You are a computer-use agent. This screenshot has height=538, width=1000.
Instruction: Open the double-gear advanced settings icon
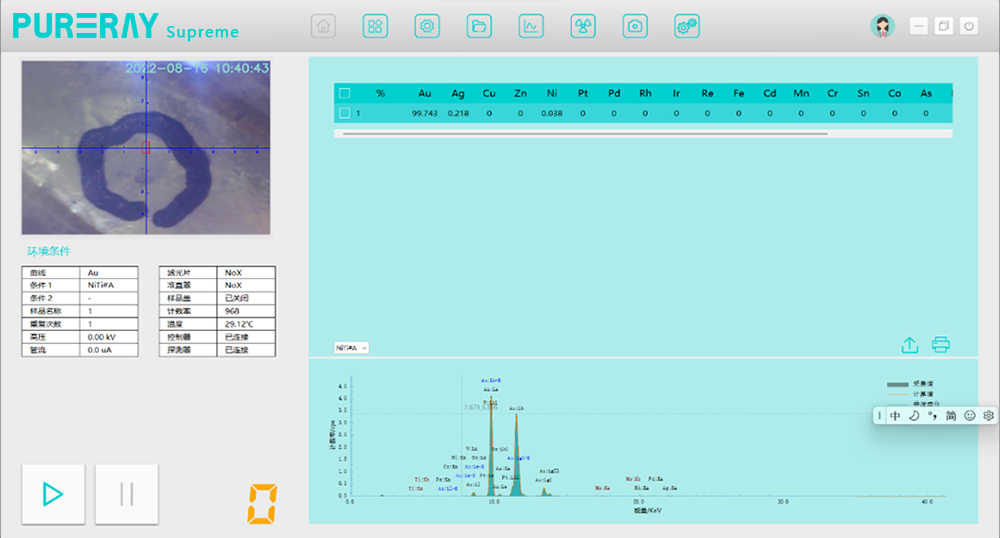click(687, 27)
